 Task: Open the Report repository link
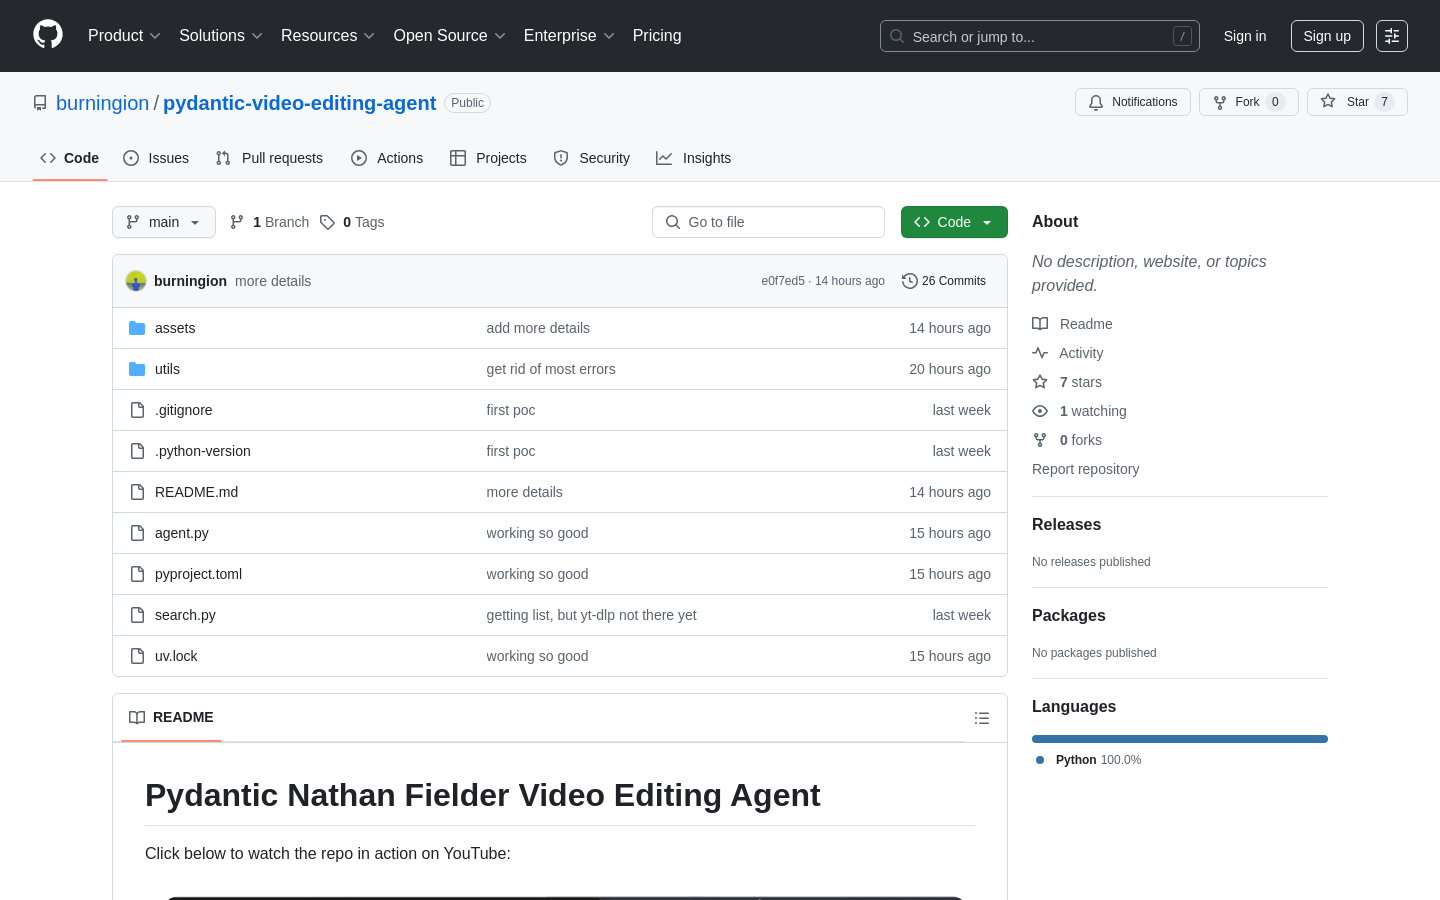pyautogui.click(x=1085, y=469)
